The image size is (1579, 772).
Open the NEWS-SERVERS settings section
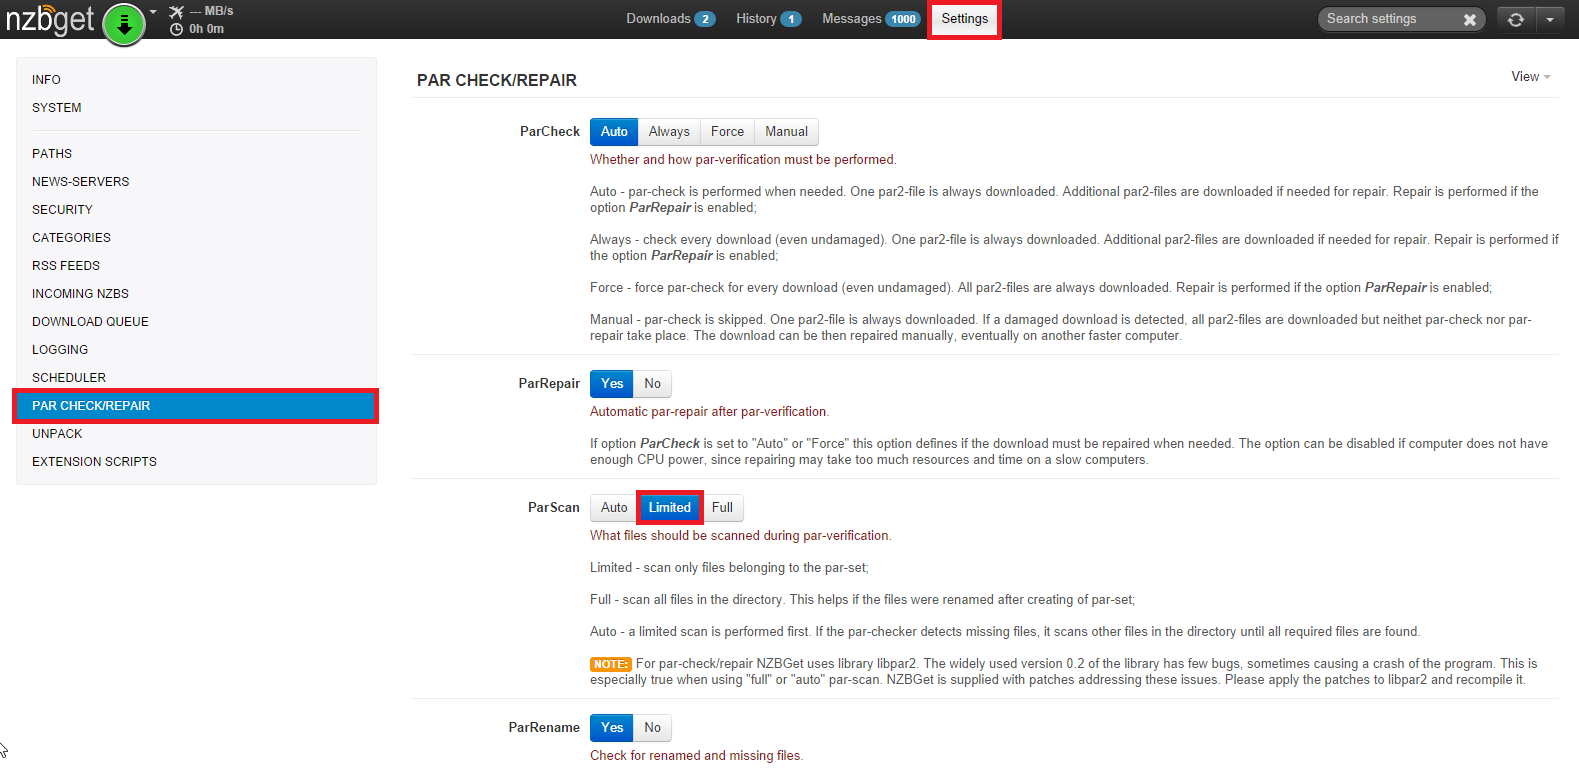click(81, 182)
